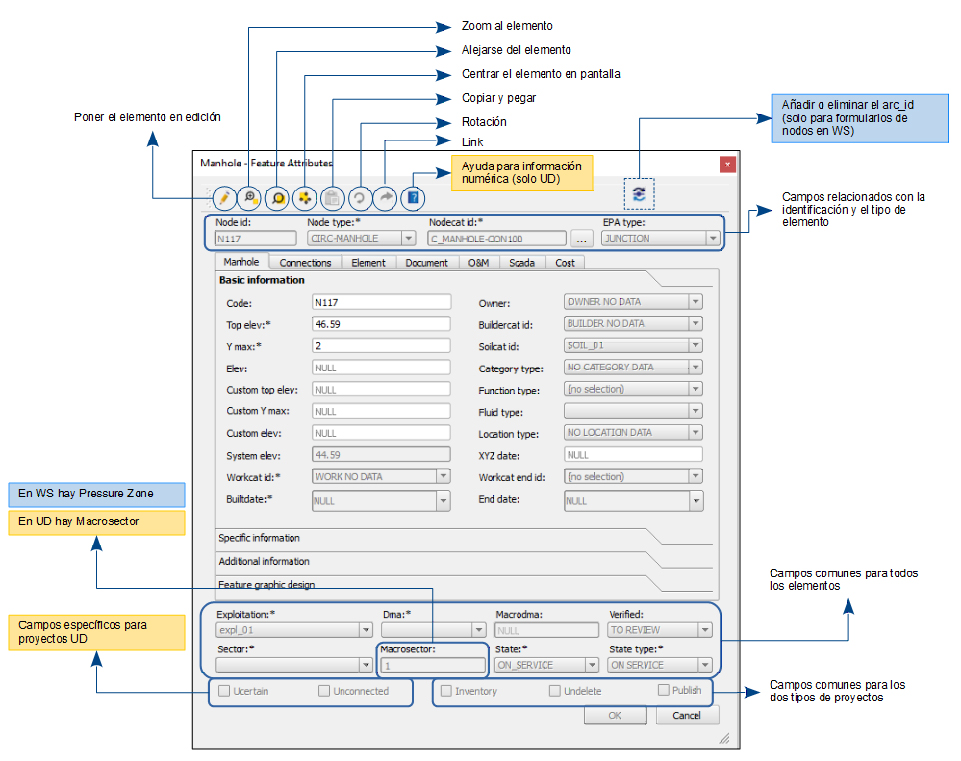Open the End date picker
Viewport: 961px width, 761px height.
pos(633,501)
